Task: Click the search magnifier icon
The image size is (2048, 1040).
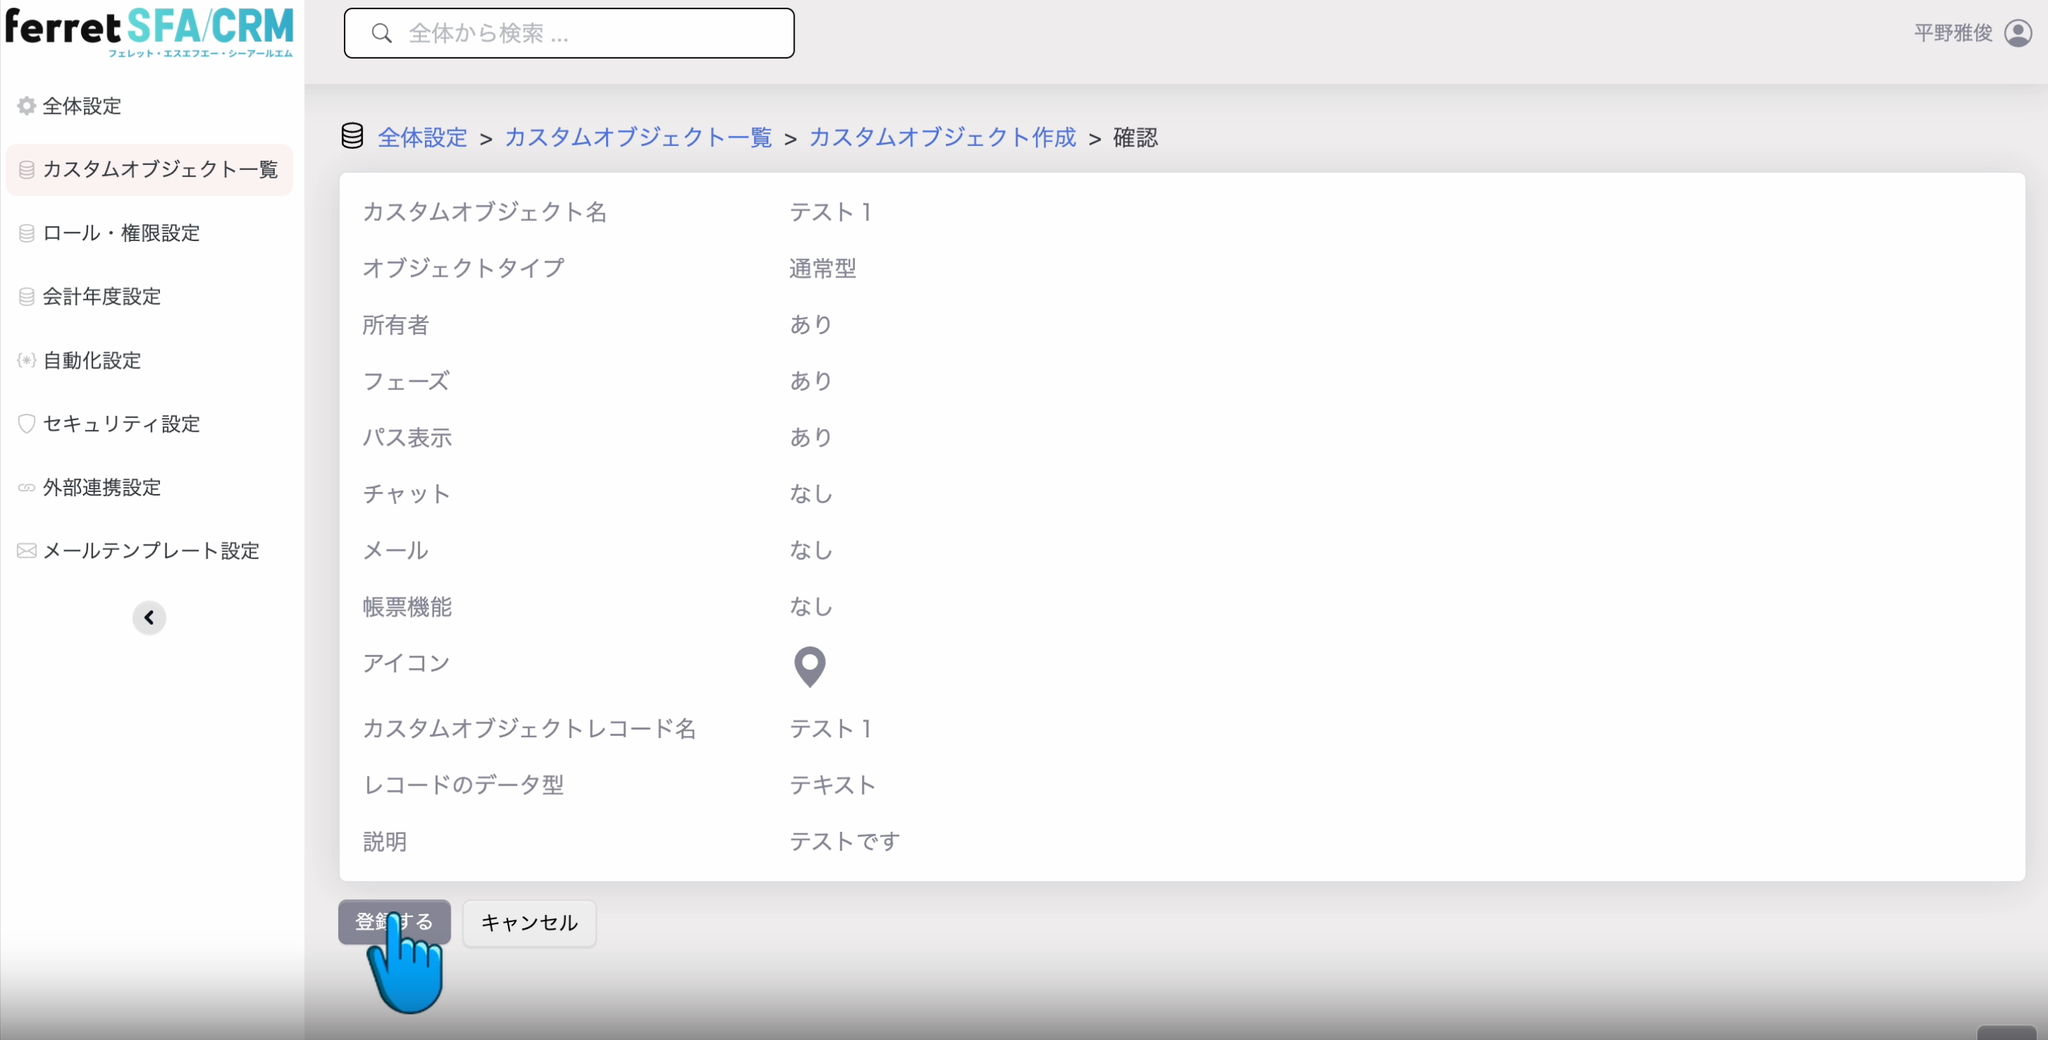Action: point(381,33)
